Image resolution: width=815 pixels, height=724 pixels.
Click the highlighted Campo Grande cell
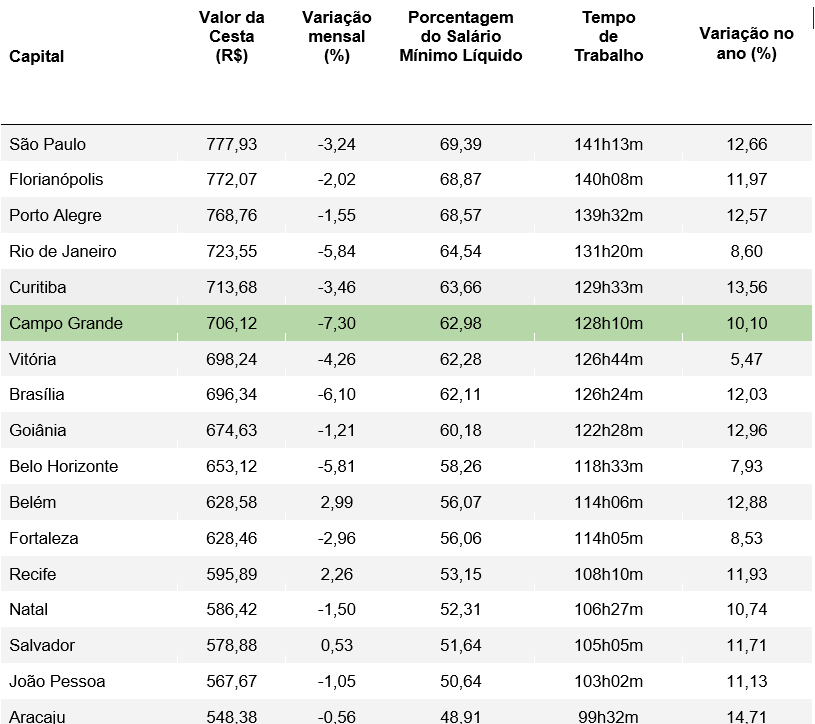[x=66, y=323]
